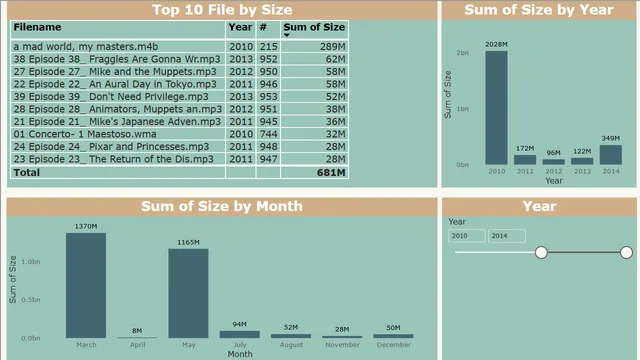
Task: Click the sort arrow under Sum of Size
Action: [287, 36]
